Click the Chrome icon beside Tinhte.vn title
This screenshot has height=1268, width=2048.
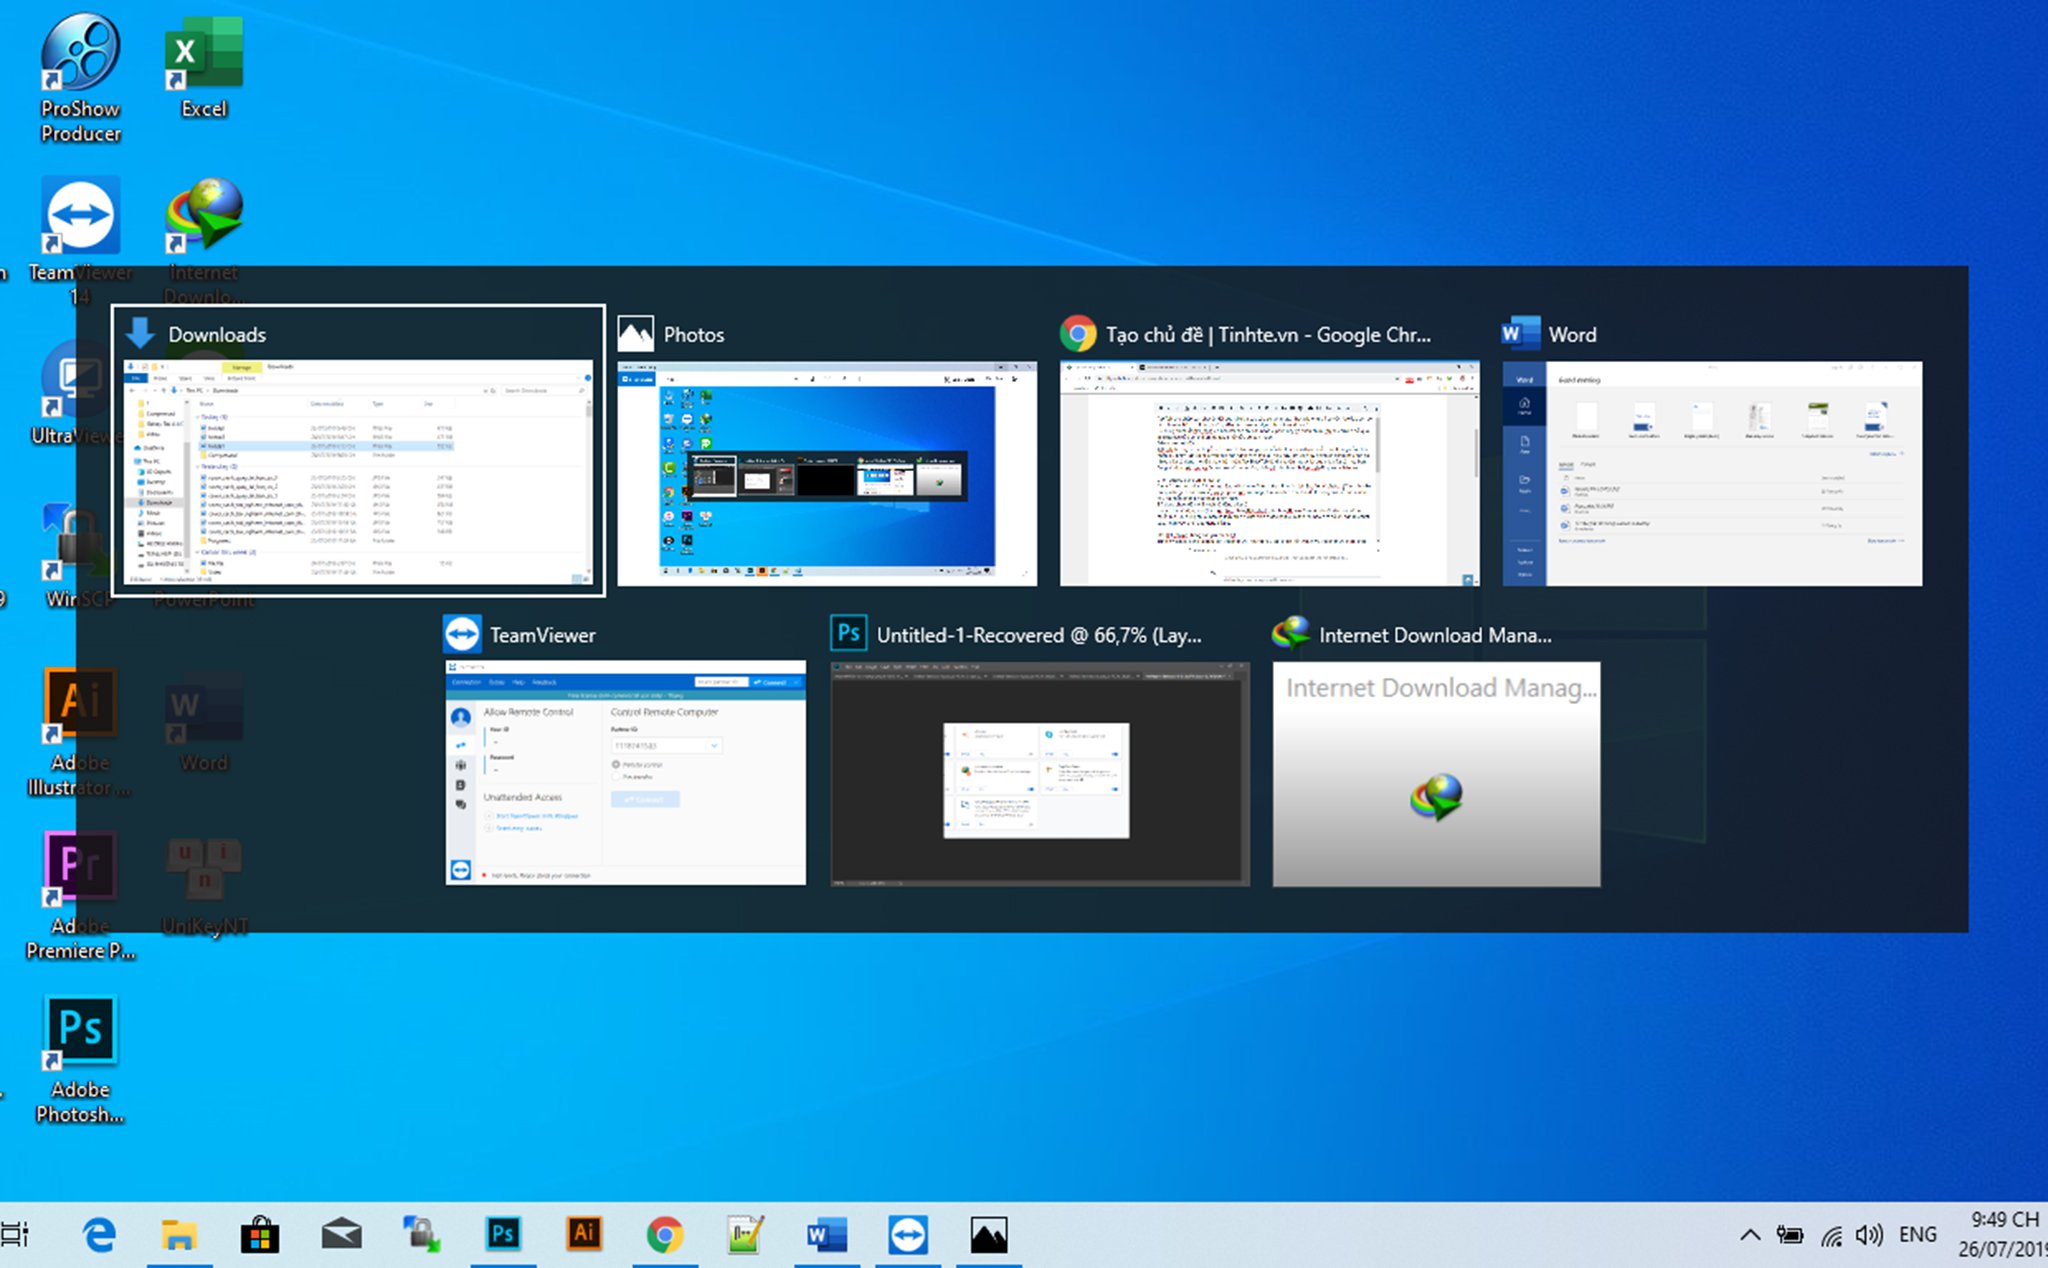(1078, 334)
